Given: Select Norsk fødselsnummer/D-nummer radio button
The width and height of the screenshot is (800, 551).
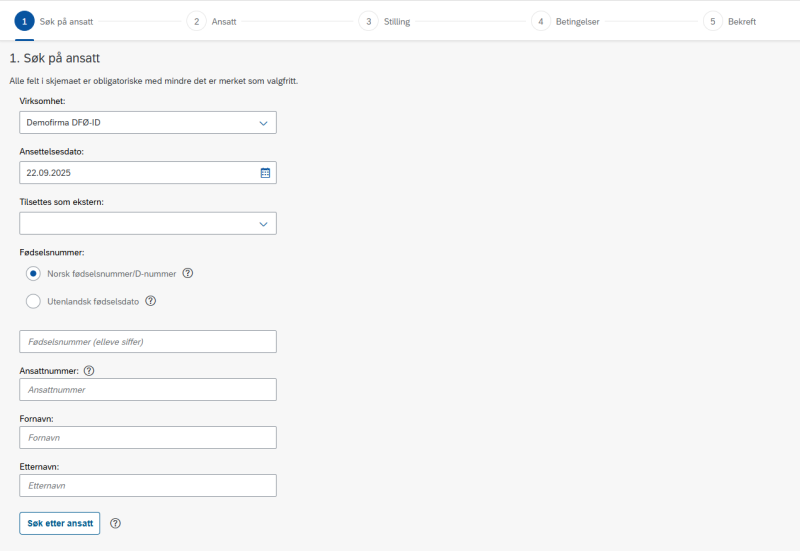Looking at the screenshot, I should (x=33, y=273).
